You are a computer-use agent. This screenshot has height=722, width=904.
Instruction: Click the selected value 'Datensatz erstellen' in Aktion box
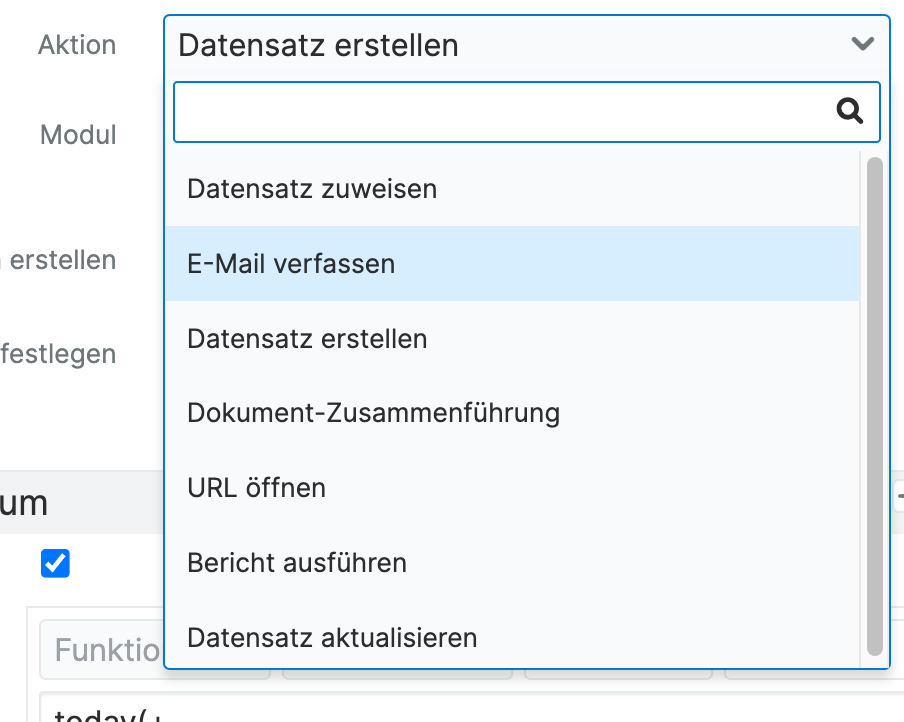[x=318, y=45]
